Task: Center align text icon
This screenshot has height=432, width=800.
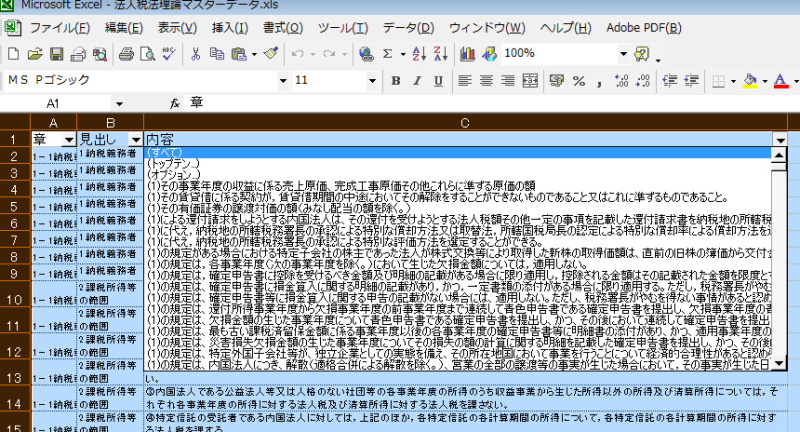Action: pos(486,81)
